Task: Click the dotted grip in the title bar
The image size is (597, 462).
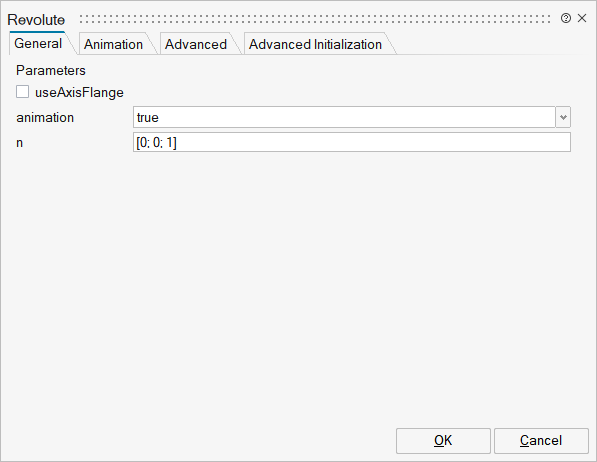Action: coord(315,19)
